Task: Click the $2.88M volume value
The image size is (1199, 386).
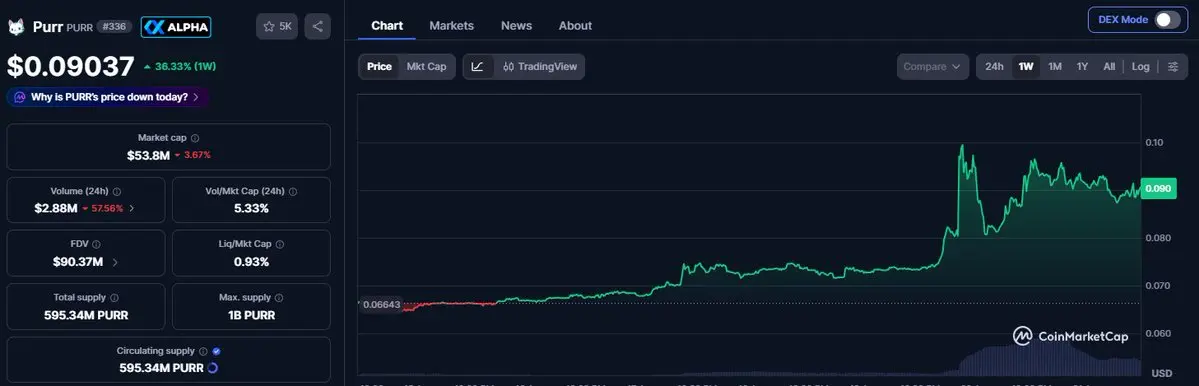Action: point(56,209)
